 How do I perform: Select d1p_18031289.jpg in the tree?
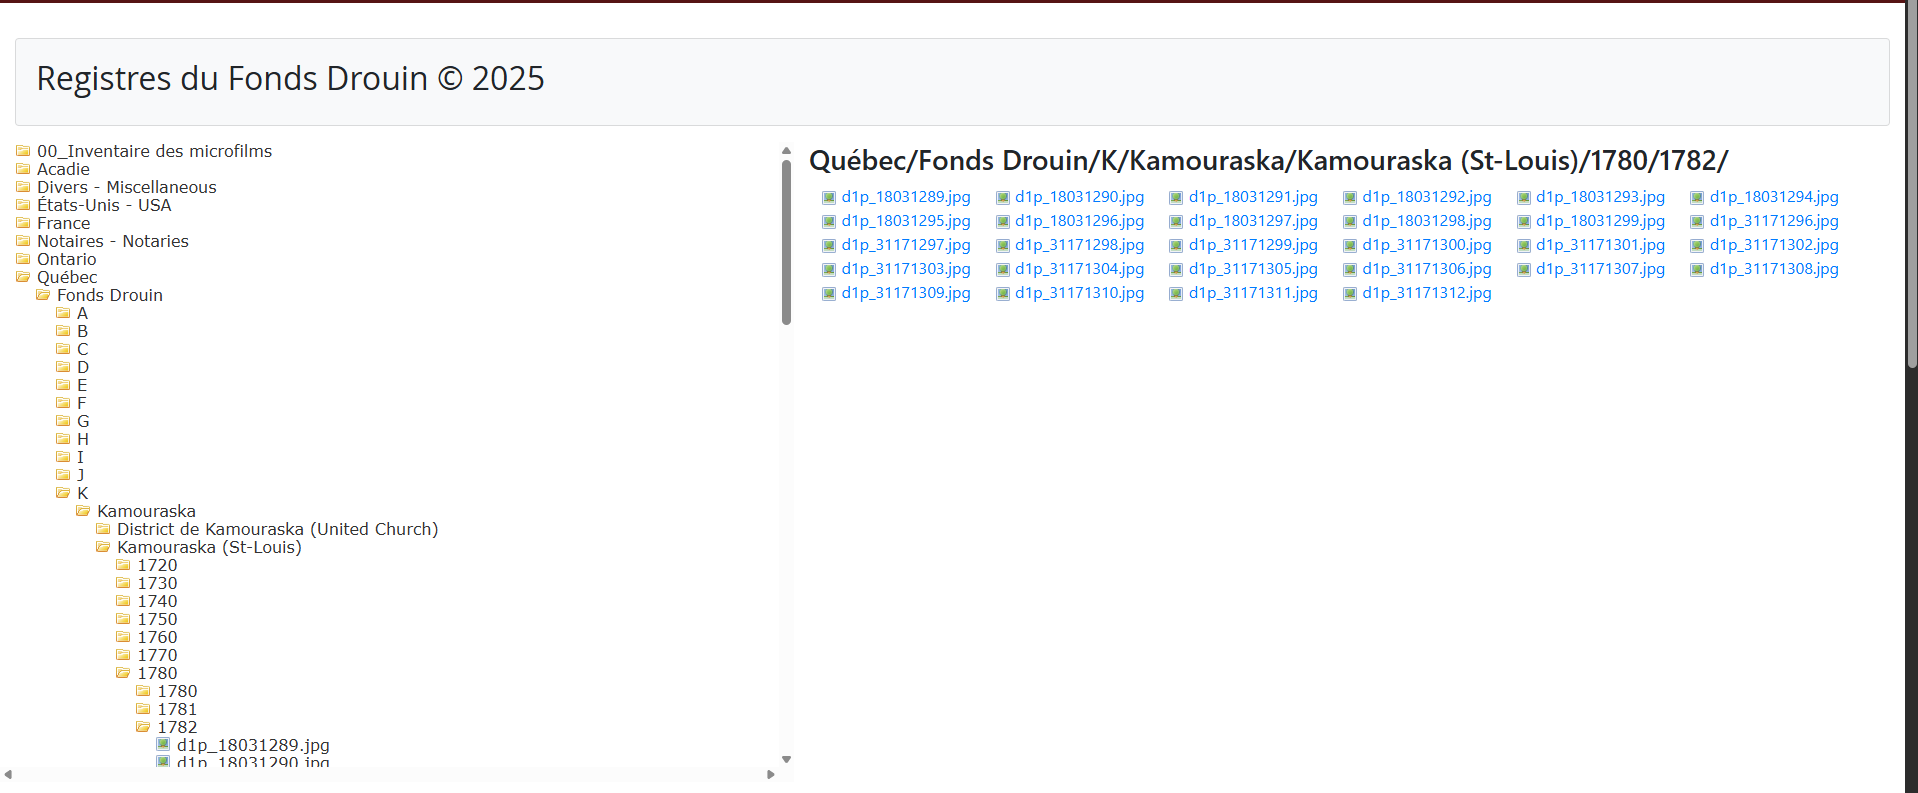click(253, 745)
